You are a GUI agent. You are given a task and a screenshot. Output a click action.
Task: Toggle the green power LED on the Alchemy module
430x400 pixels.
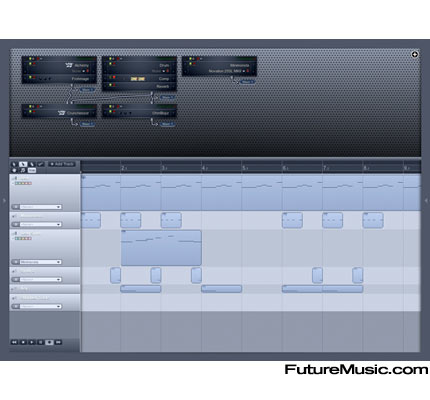pyautogui.click(x=30, y=63)
